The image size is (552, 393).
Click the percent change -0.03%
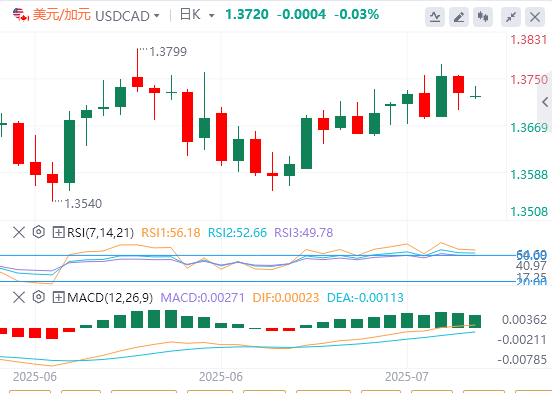(356, 14)
